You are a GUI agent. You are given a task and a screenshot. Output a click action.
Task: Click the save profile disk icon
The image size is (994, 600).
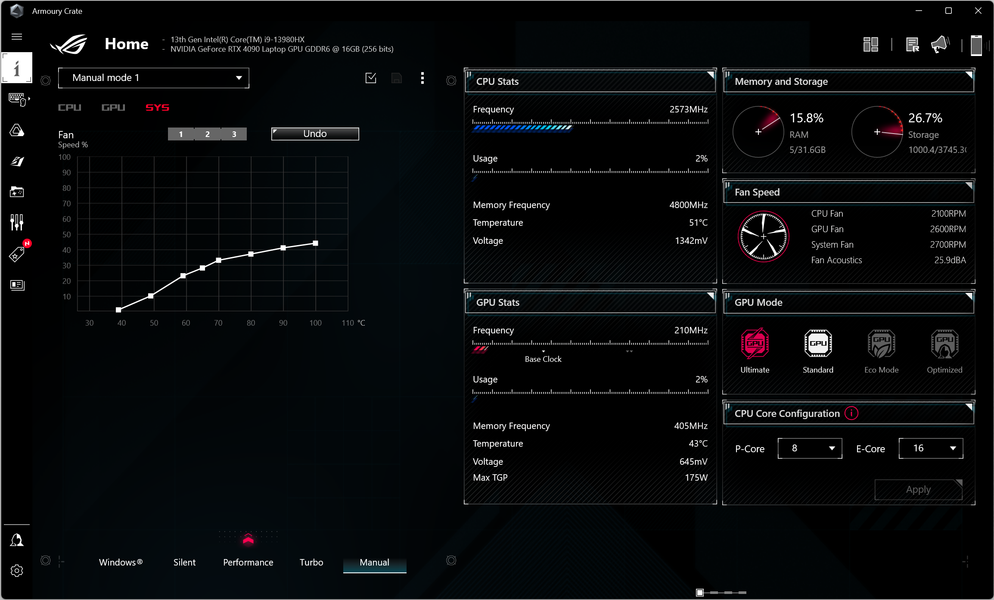[396, 78]
